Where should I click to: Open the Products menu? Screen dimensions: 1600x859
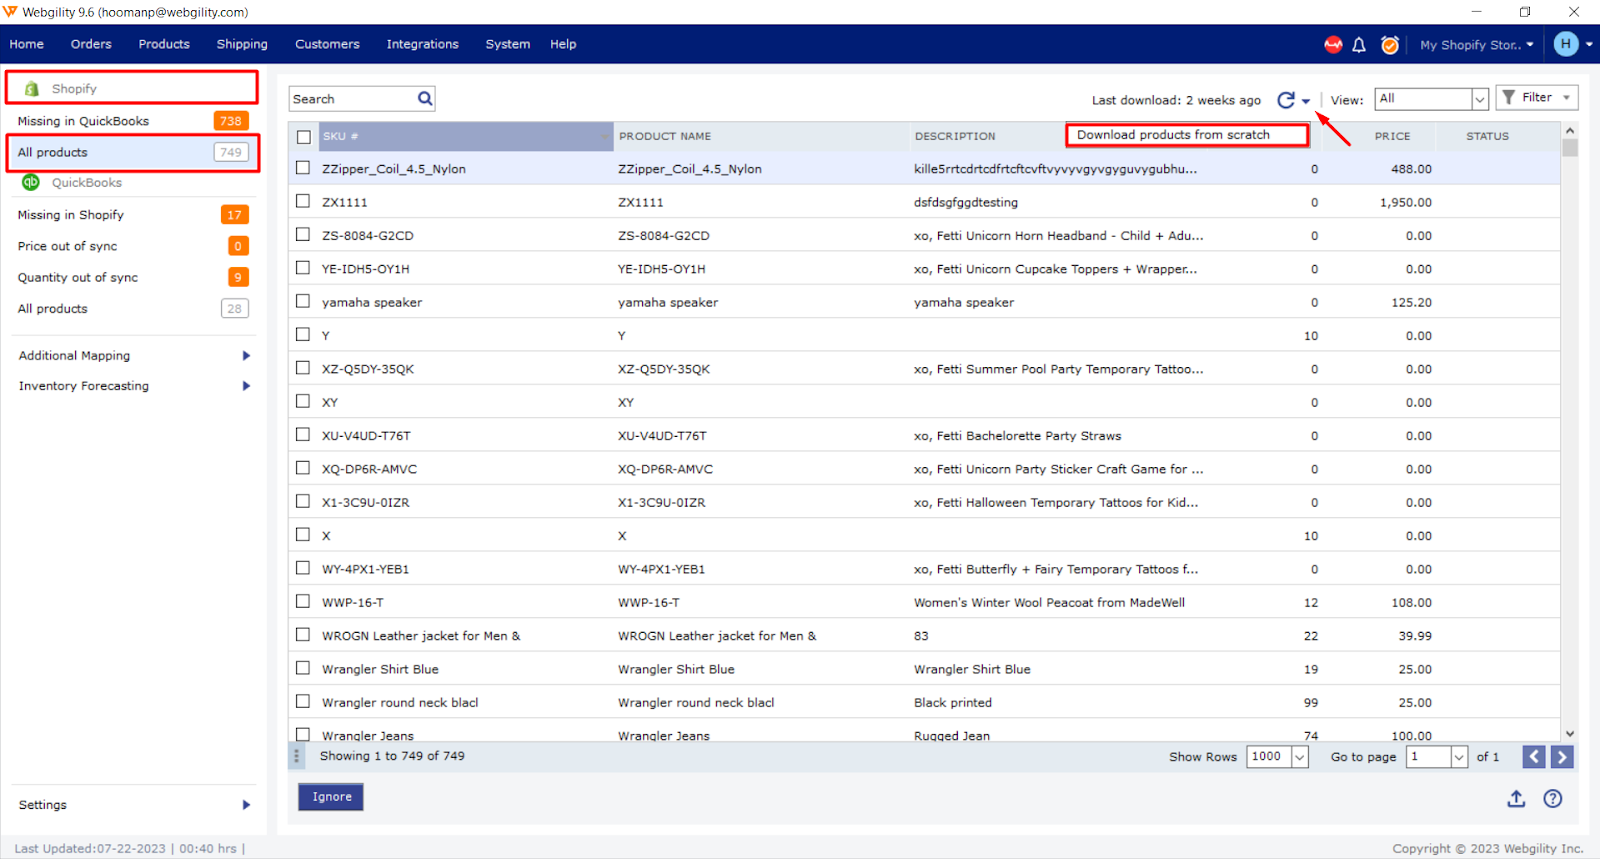164,44
